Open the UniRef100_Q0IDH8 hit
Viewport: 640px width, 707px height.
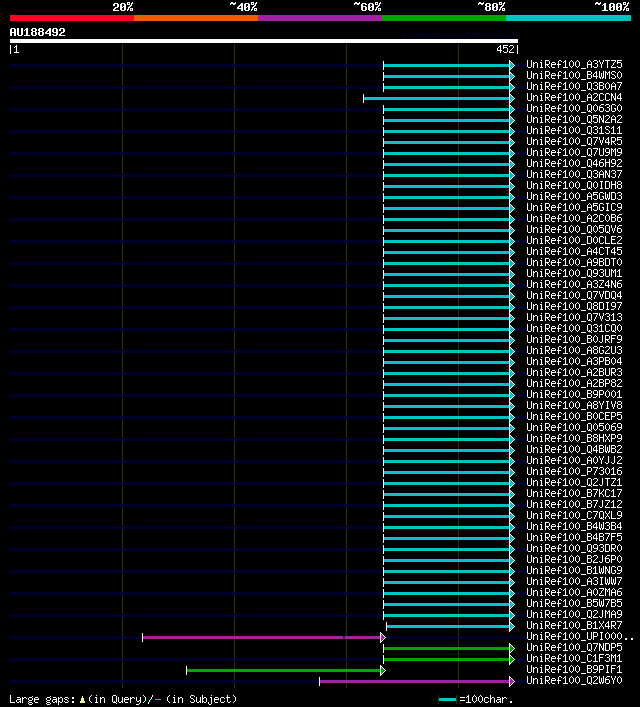tap(574, 185)
